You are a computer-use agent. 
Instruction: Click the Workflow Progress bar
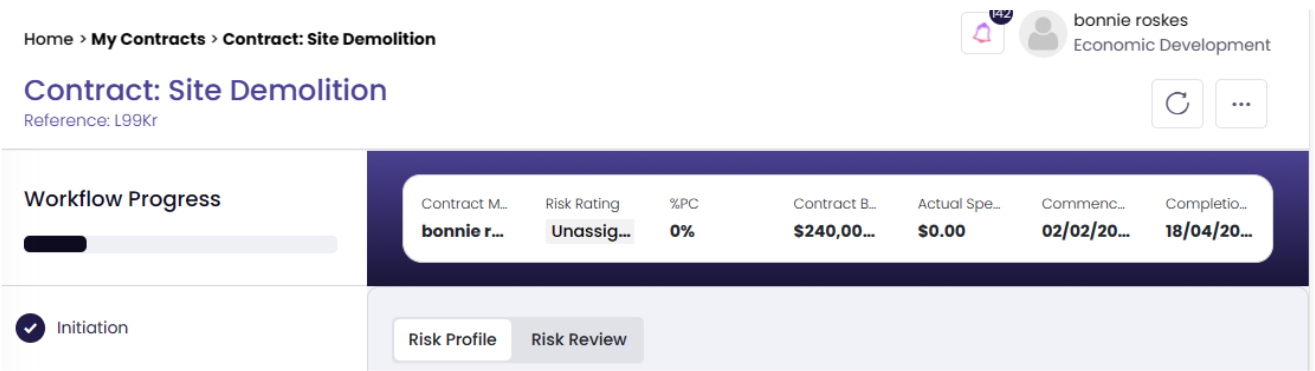point(180,244)
